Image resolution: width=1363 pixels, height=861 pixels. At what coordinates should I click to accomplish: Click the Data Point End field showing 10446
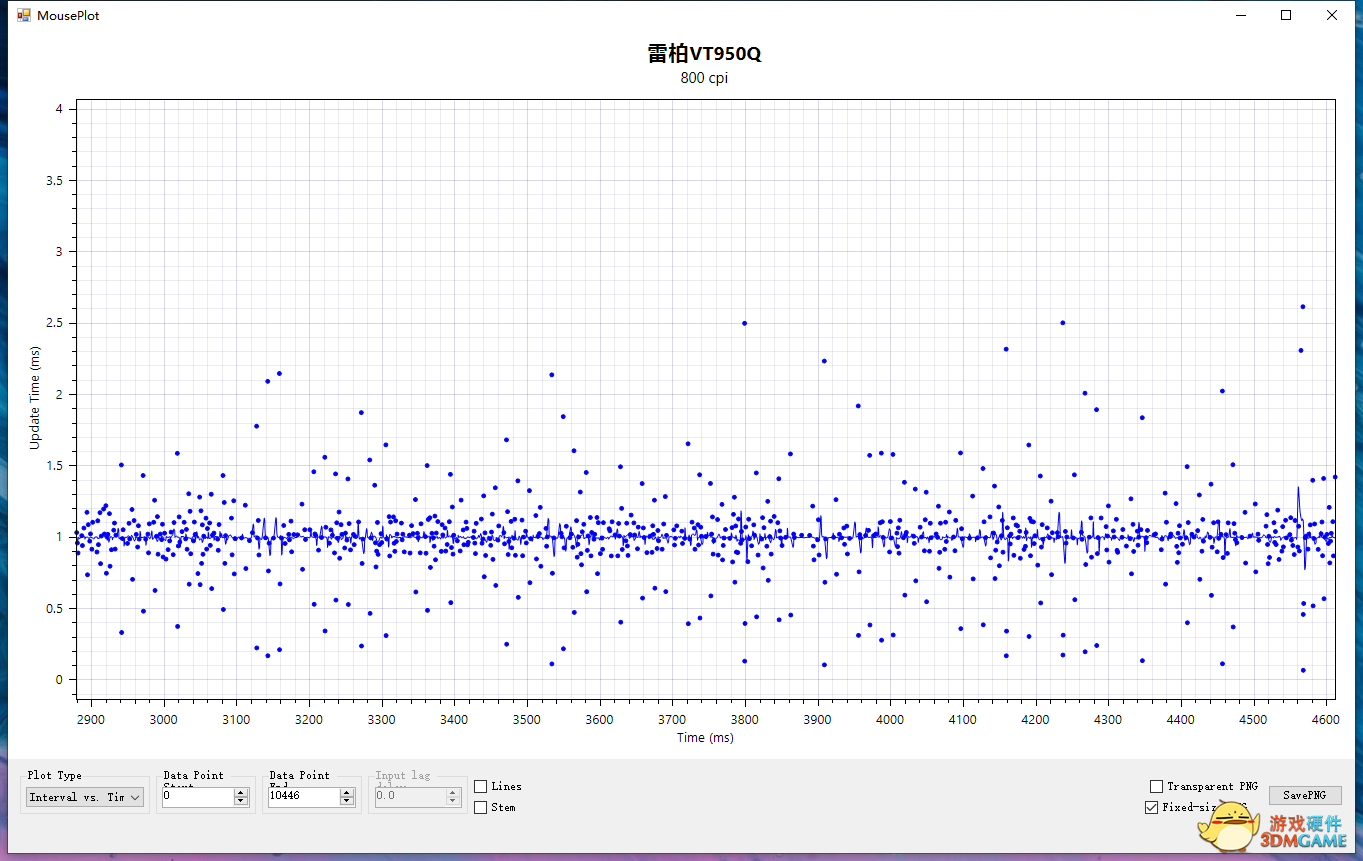(303, 797)
